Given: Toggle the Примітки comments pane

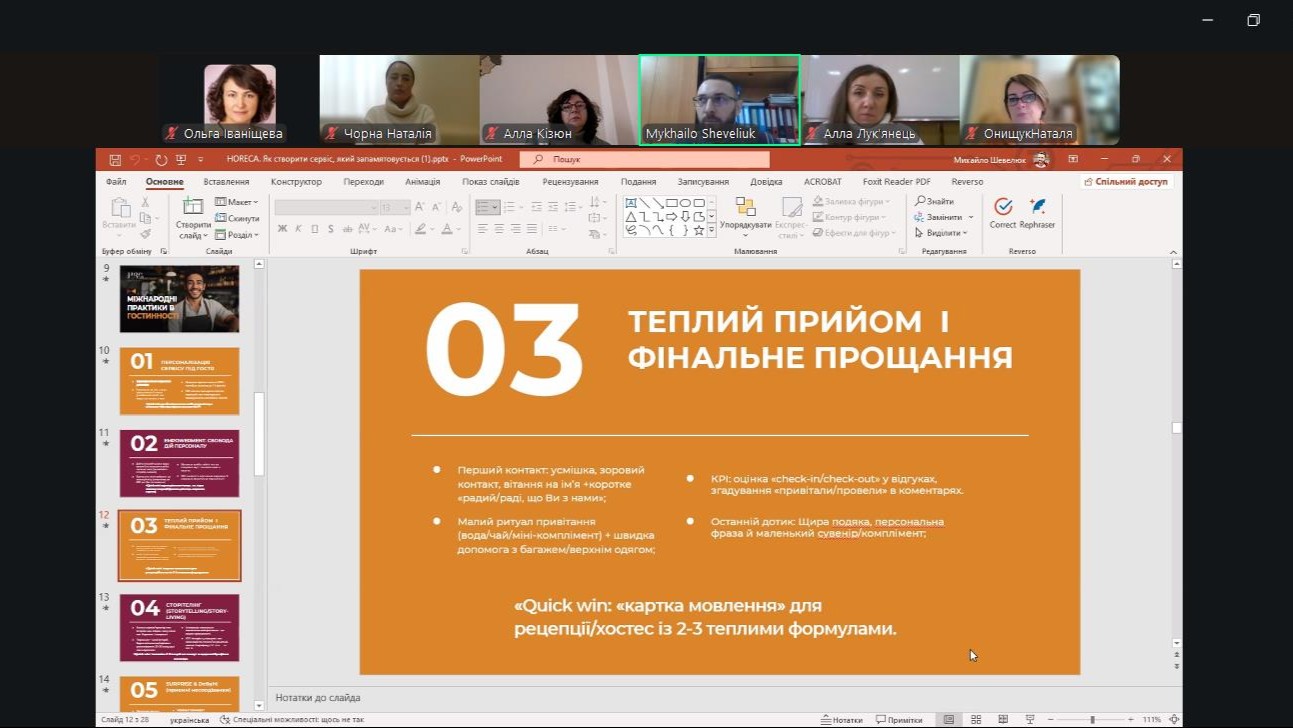Looking at the screenshot, I should [899, 720].
